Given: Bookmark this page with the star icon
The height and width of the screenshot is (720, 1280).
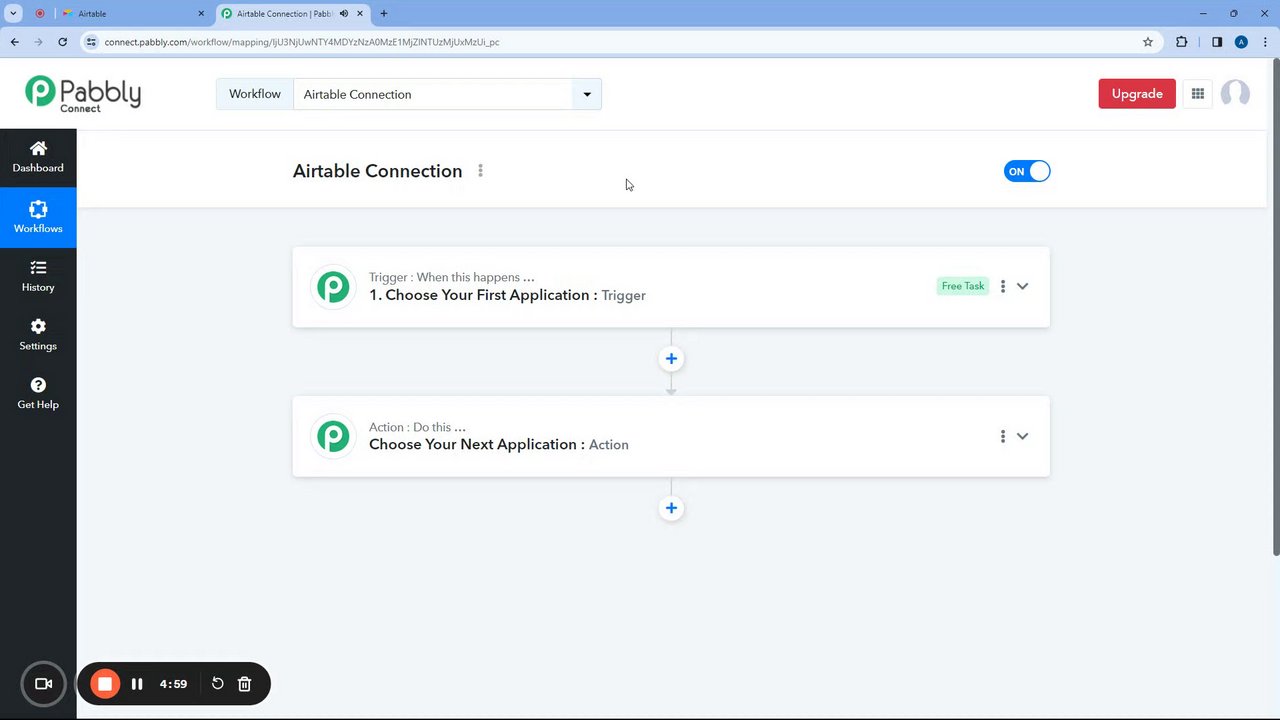Looking at the screenshot, I should coord(1148,42).
